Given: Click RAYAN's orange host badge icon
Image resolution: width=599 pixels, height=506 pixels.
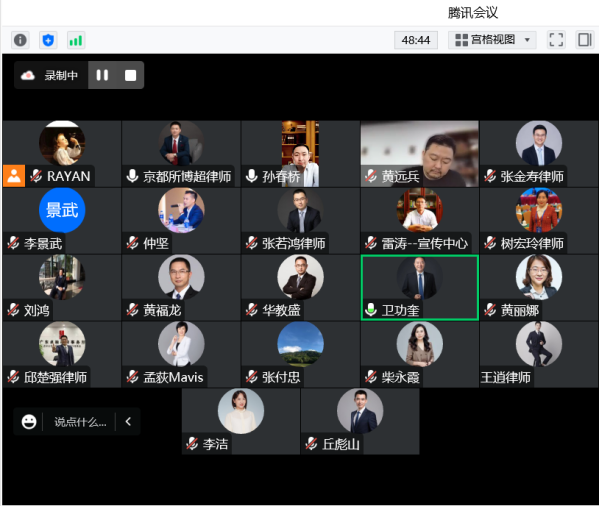Looking at the screenshot, I should 14,176.
